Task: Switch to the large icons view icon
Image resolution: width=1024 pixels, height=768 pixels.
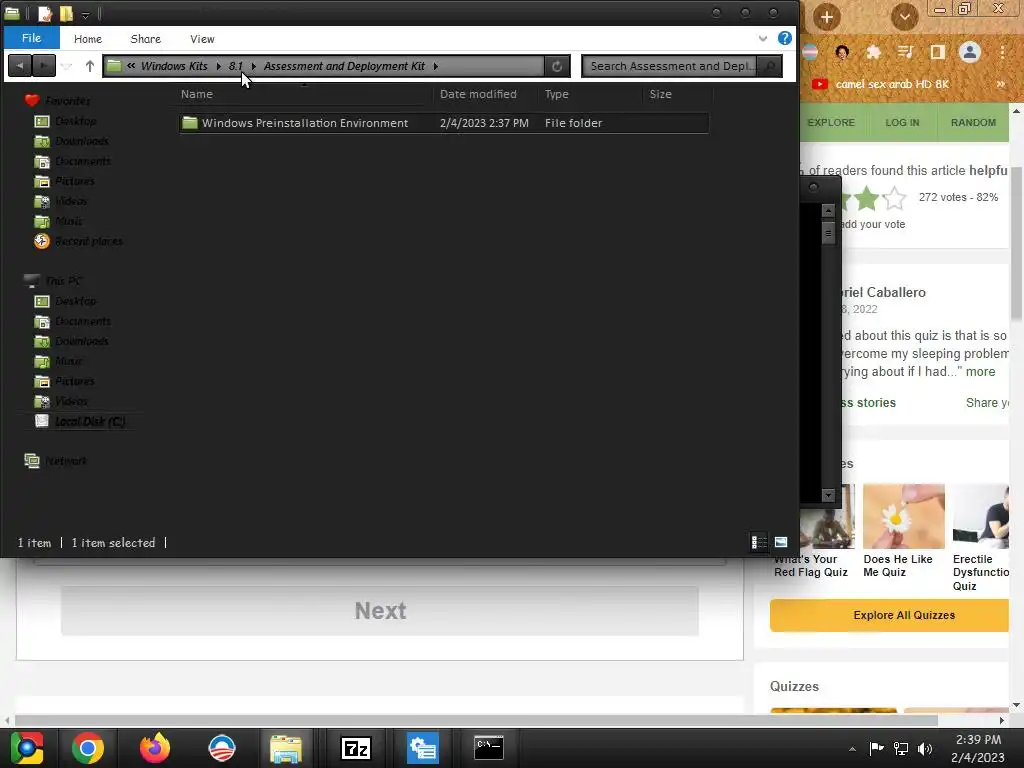Action: tap(780, 542)
